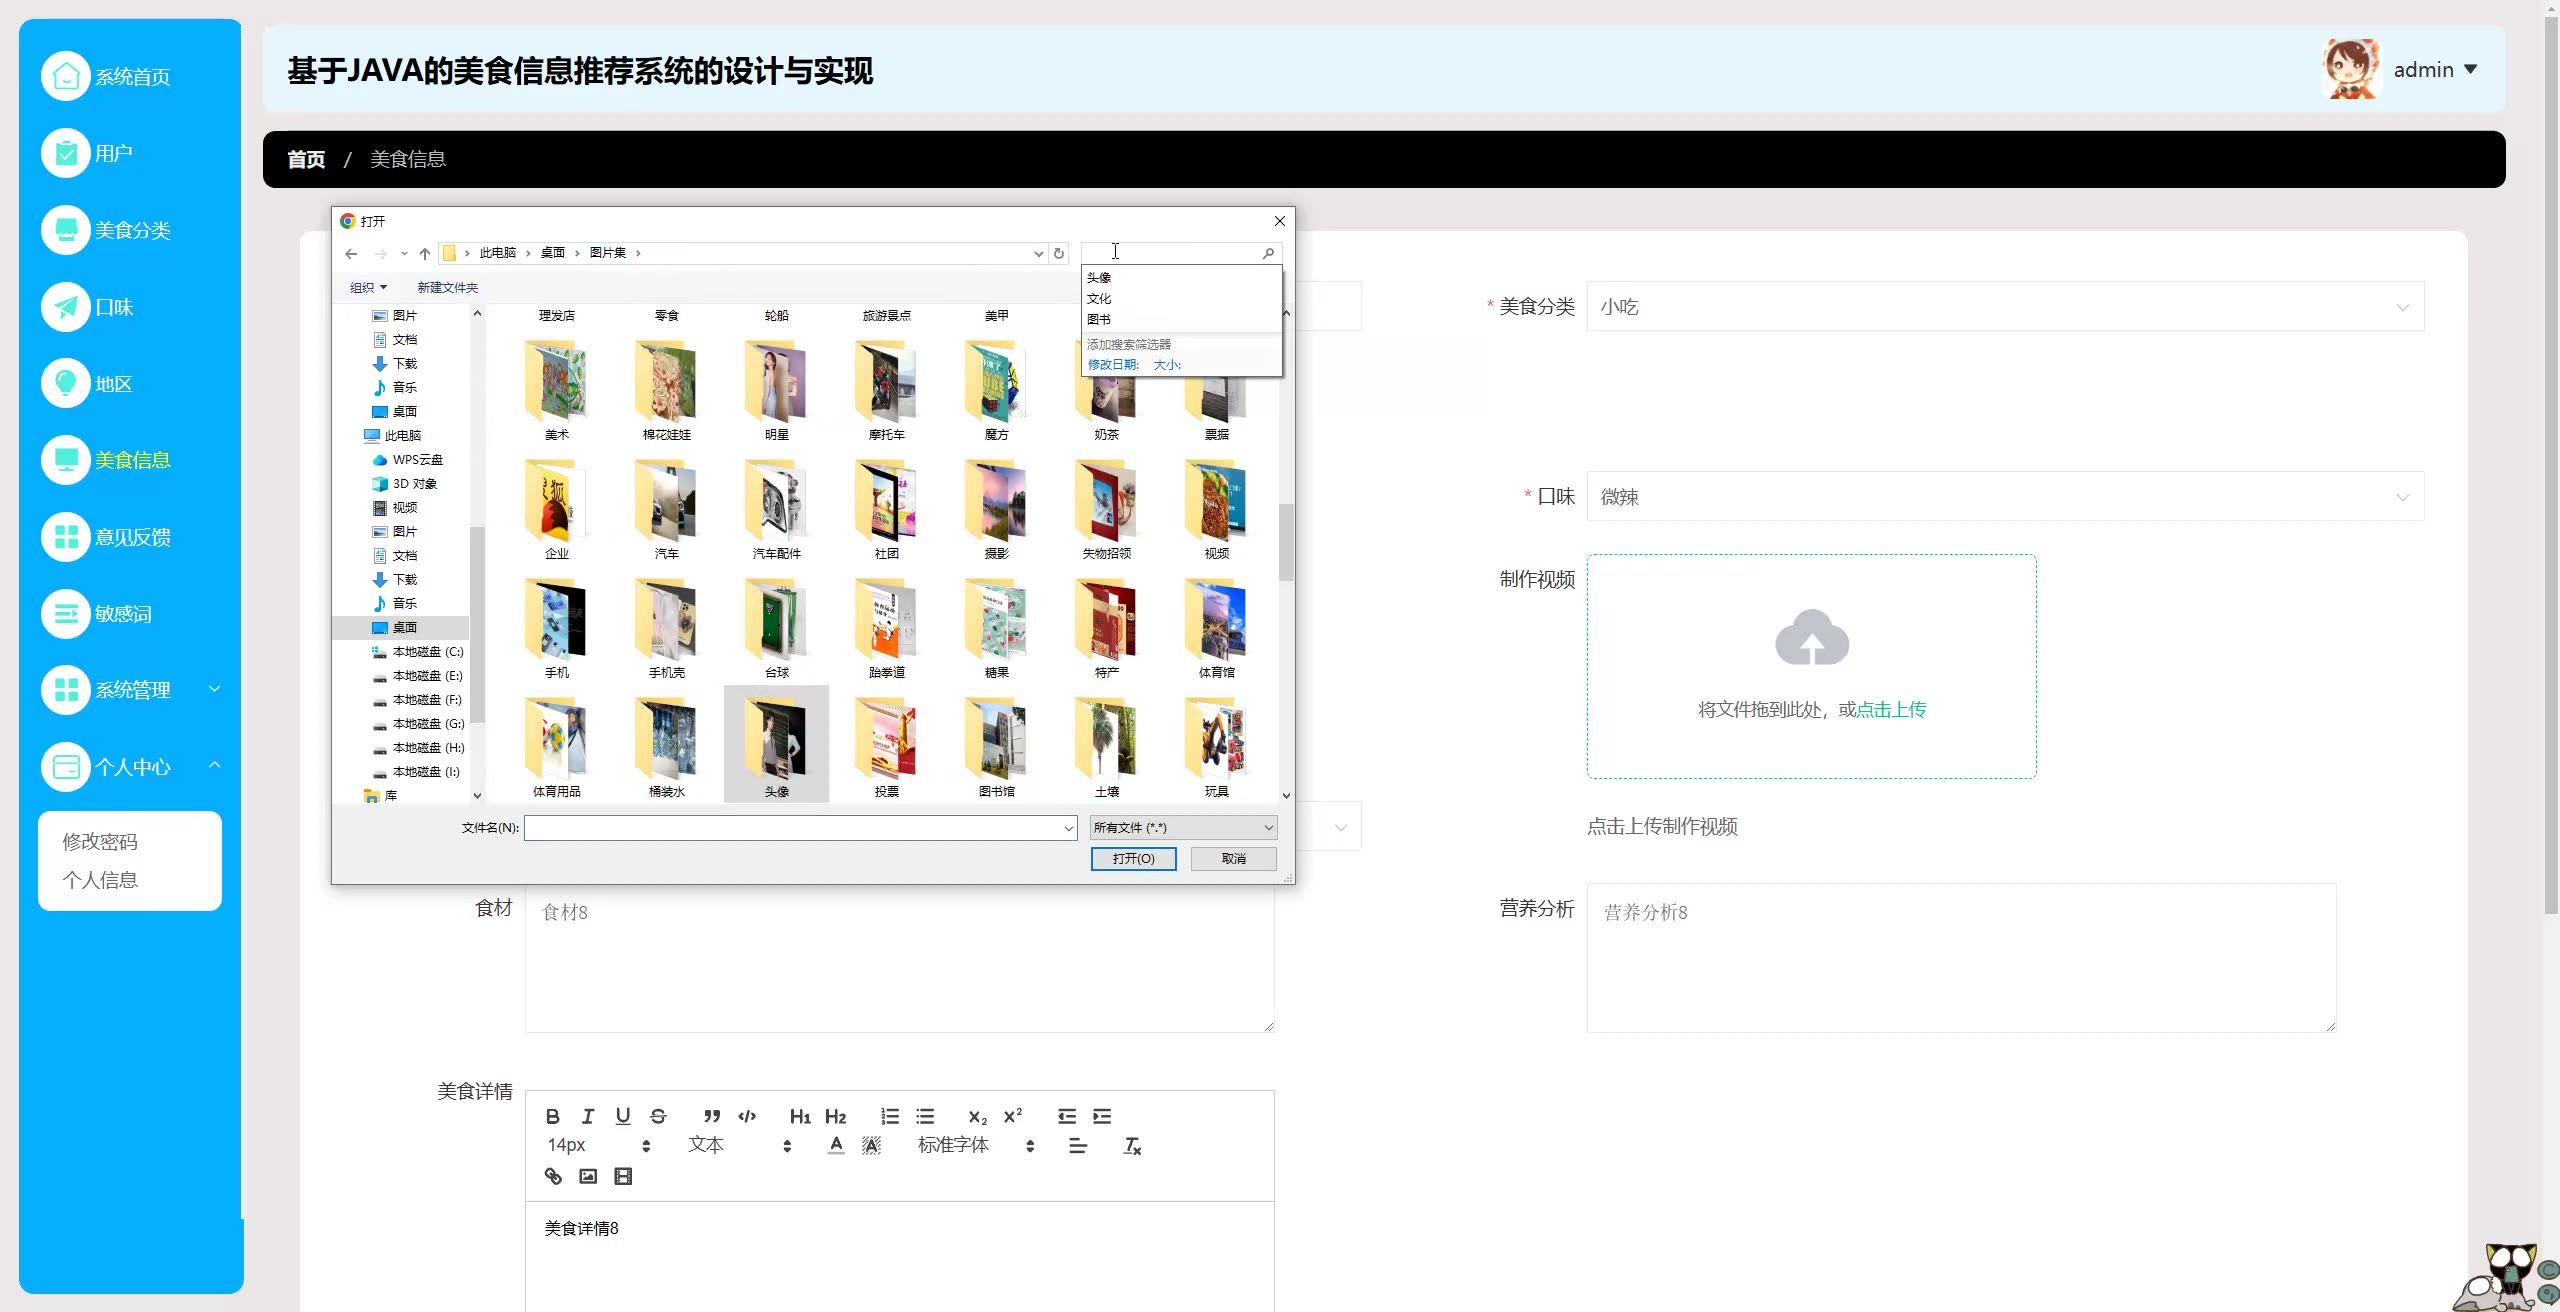Go up one folder level in the dialog
The image size is (2560, 1312).
425,253
